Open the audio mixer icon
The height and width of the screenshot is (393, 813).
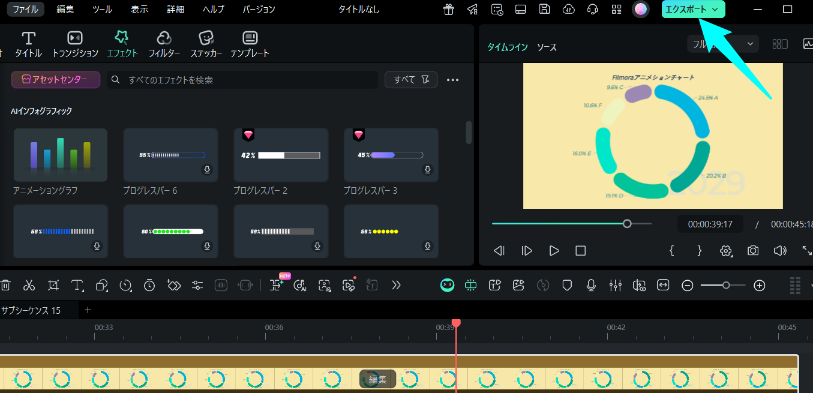(615, 285)
